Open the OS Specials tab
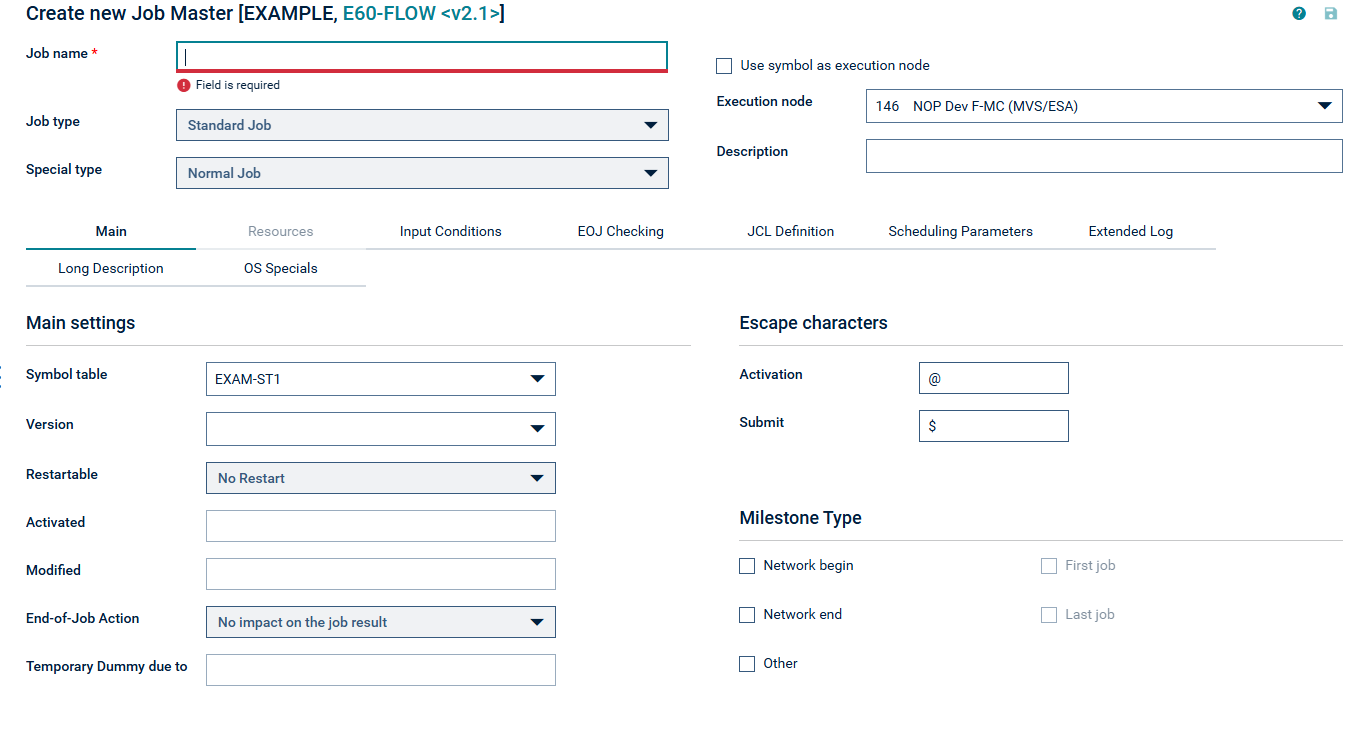Viewport: 1365px width, 742px height. click(x=281, y=268)
